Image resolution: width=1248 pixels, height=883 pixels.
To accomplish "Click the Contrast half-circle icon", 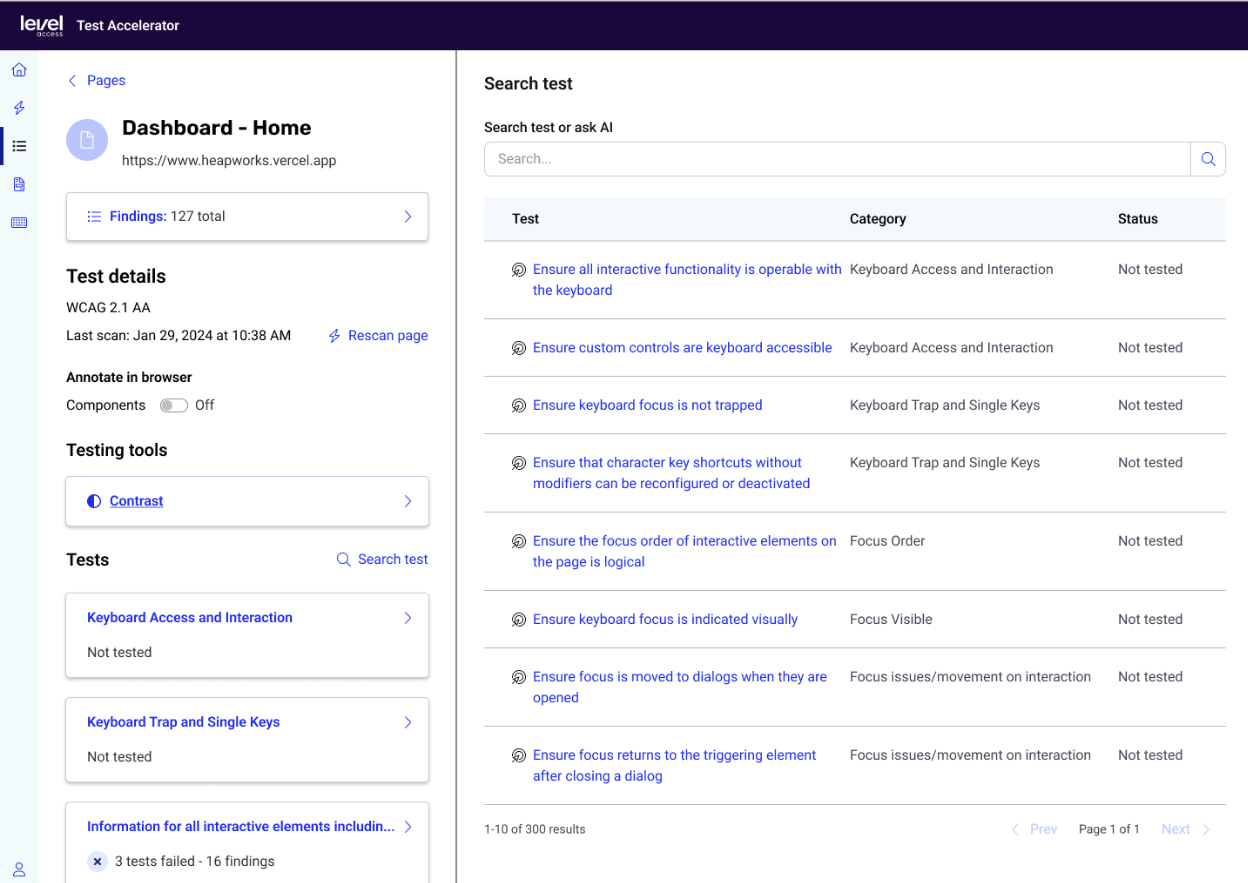I will [94, 501].
